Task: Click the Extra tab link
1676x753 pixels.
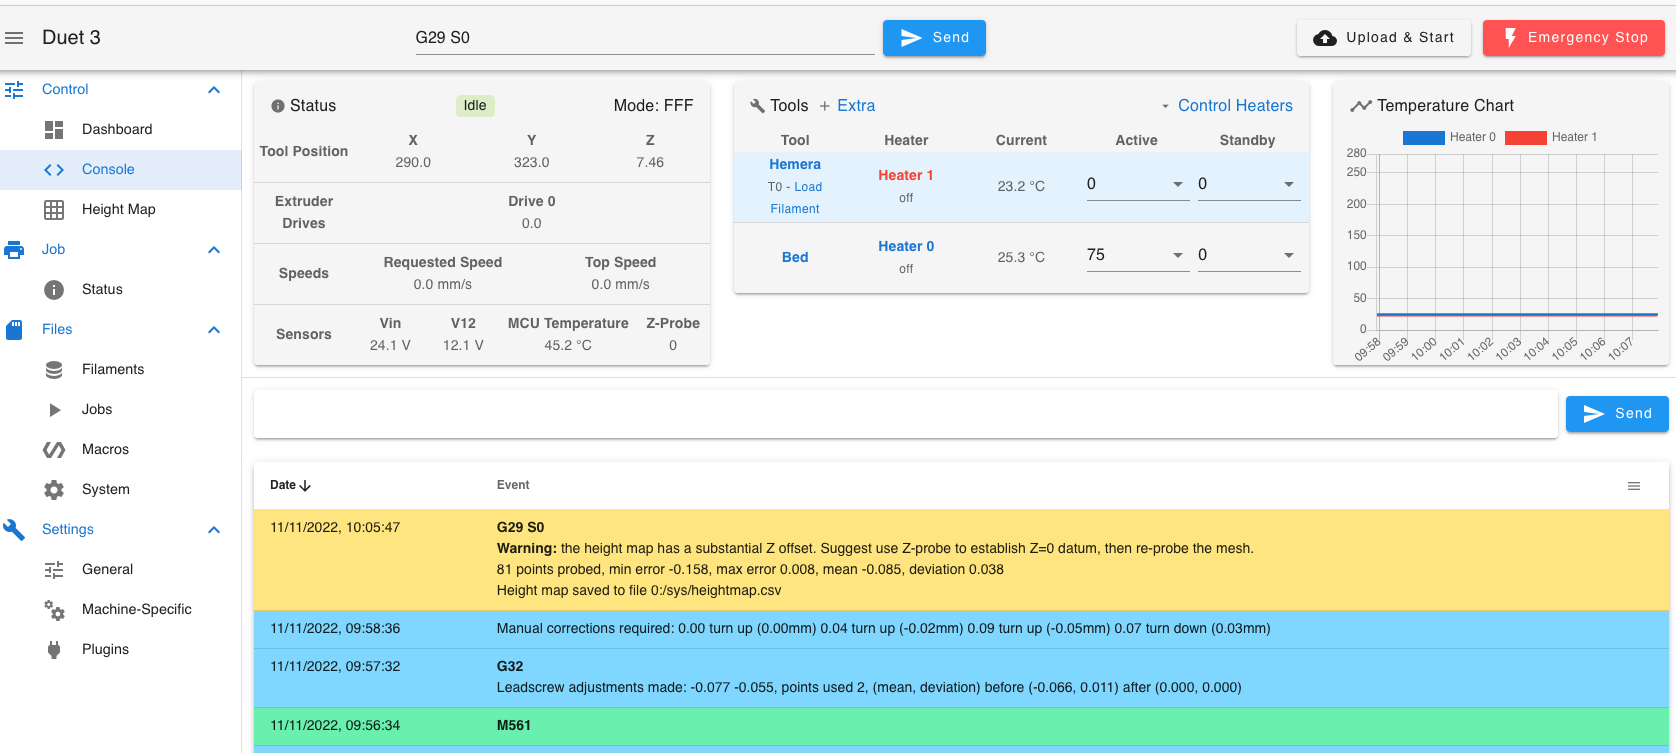Action: (856, 106)
